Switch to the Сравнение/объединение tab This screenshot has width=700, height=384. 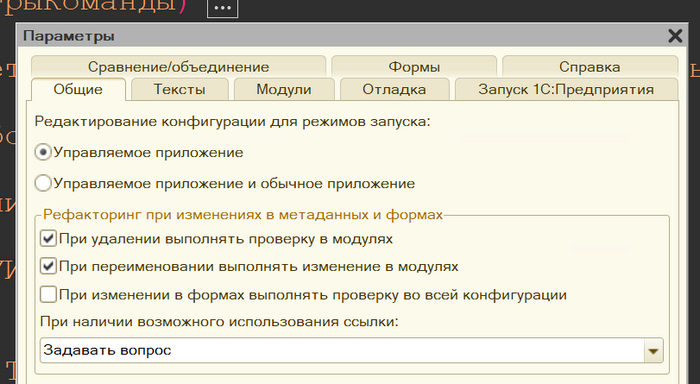click(179, 67)
